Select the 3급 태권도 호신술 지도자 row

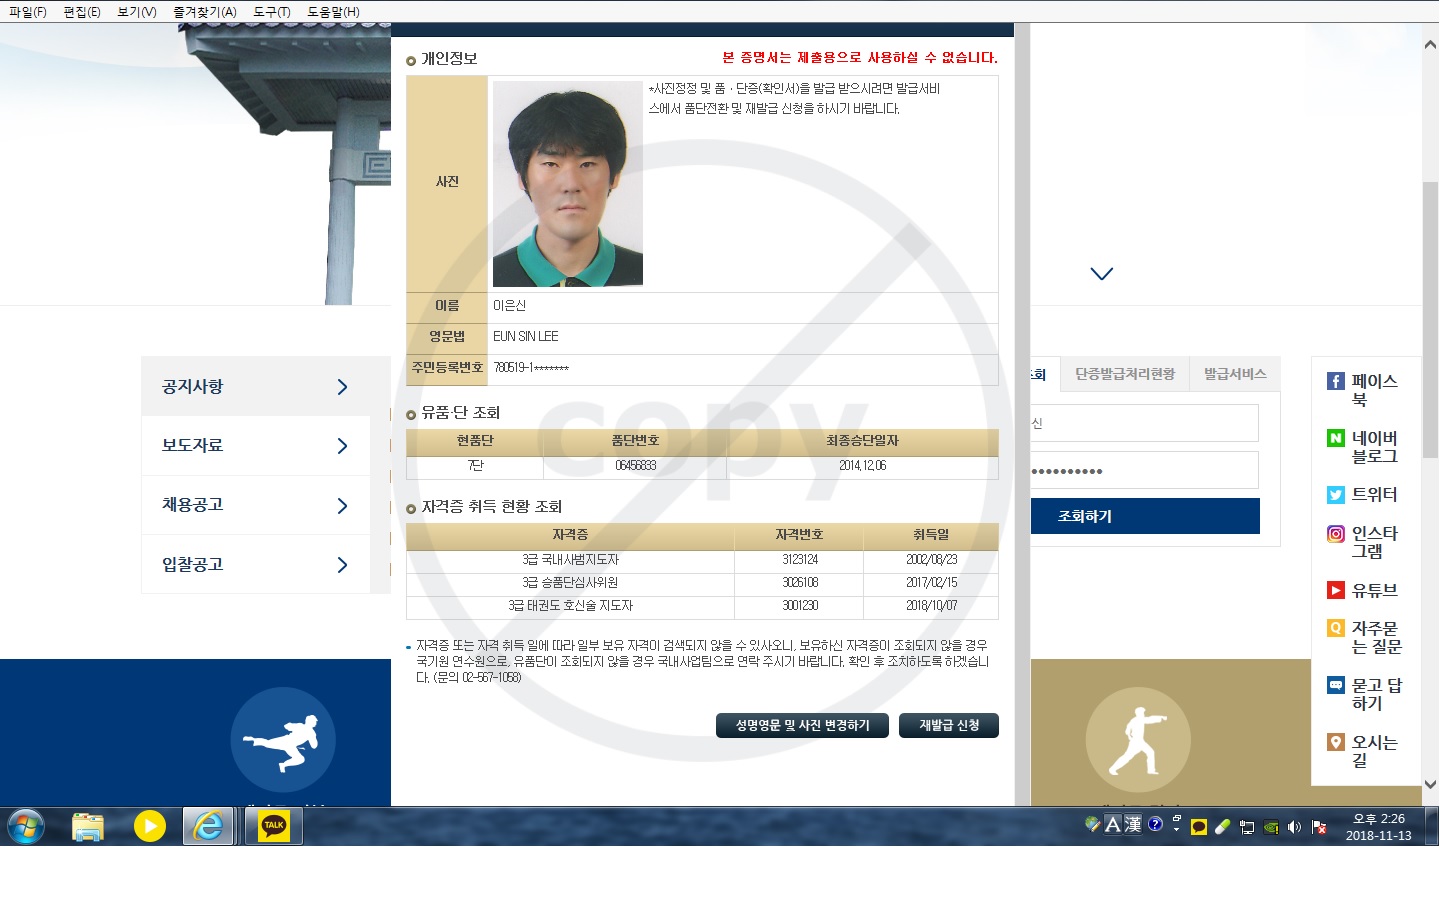702,606
